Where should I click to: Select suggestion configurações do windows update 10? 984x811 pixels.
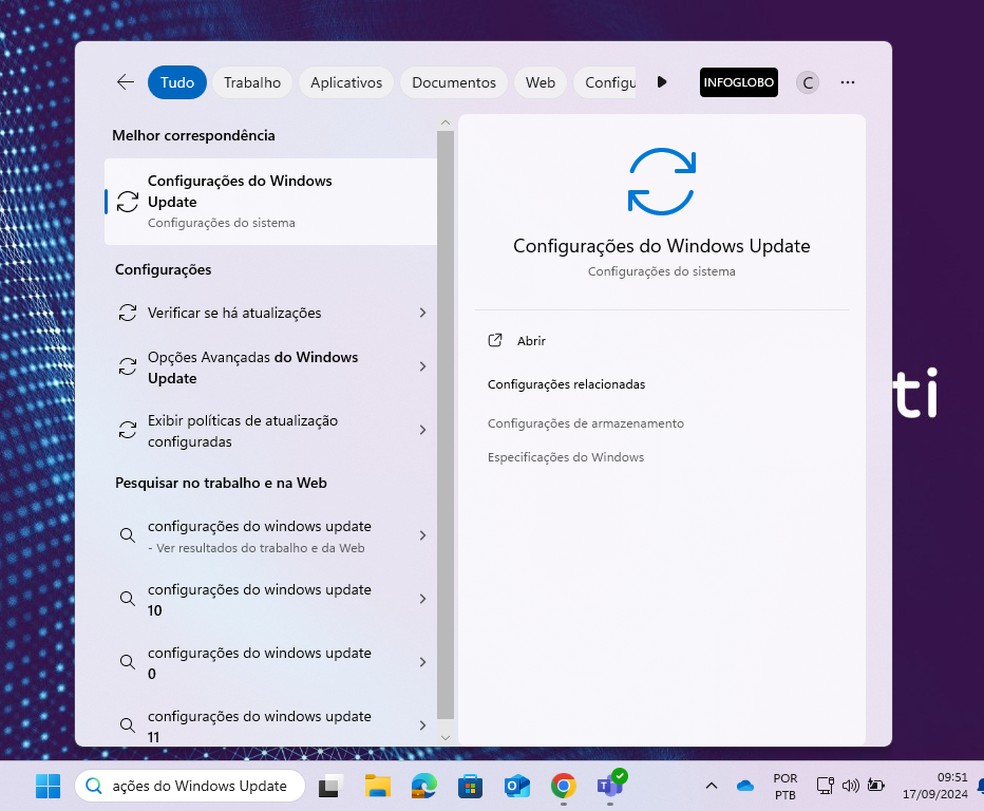point(270,599)
